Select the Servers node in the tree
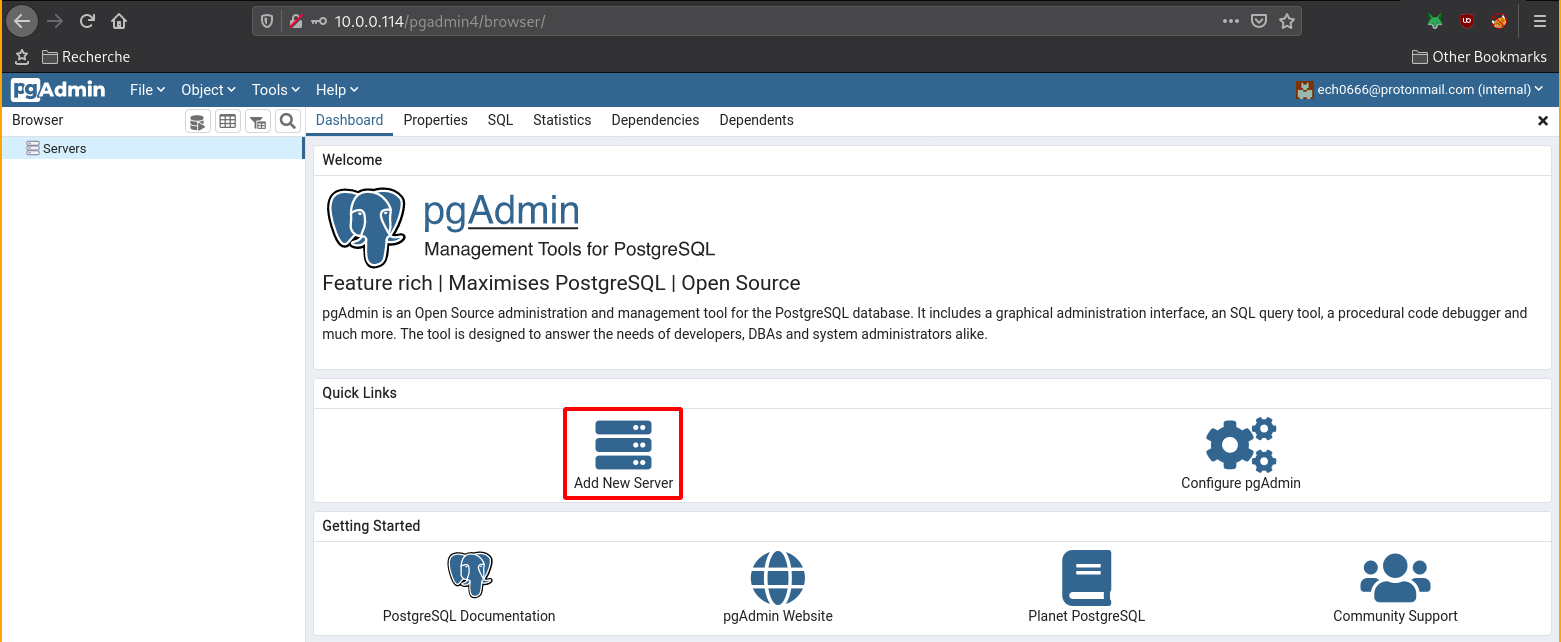Screen dimensions: 1561x642 pyautogui.click(x=152, y=148)
